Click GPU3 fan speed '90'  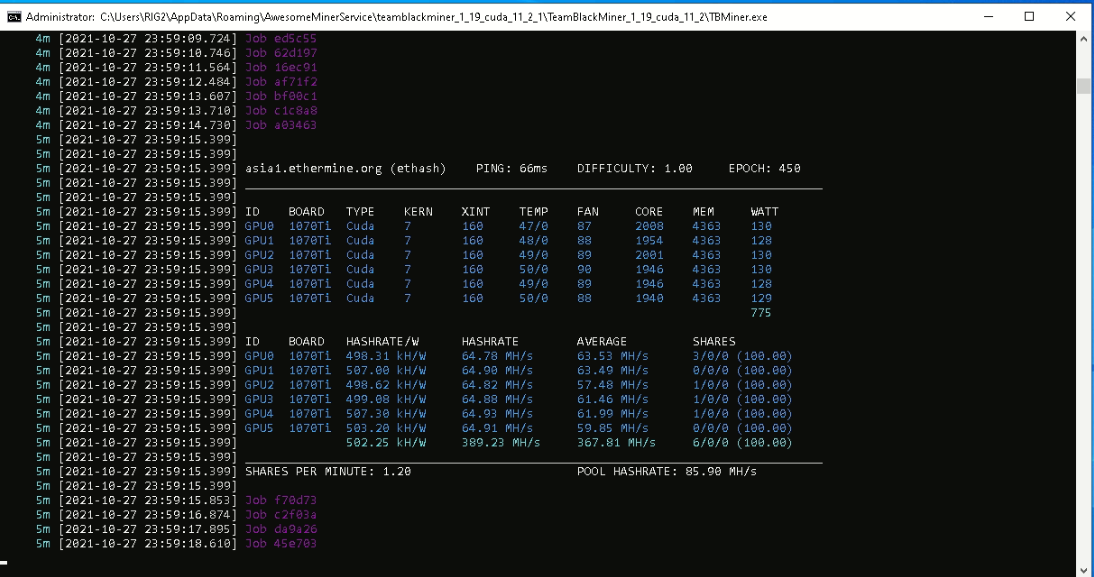(584, 269)
